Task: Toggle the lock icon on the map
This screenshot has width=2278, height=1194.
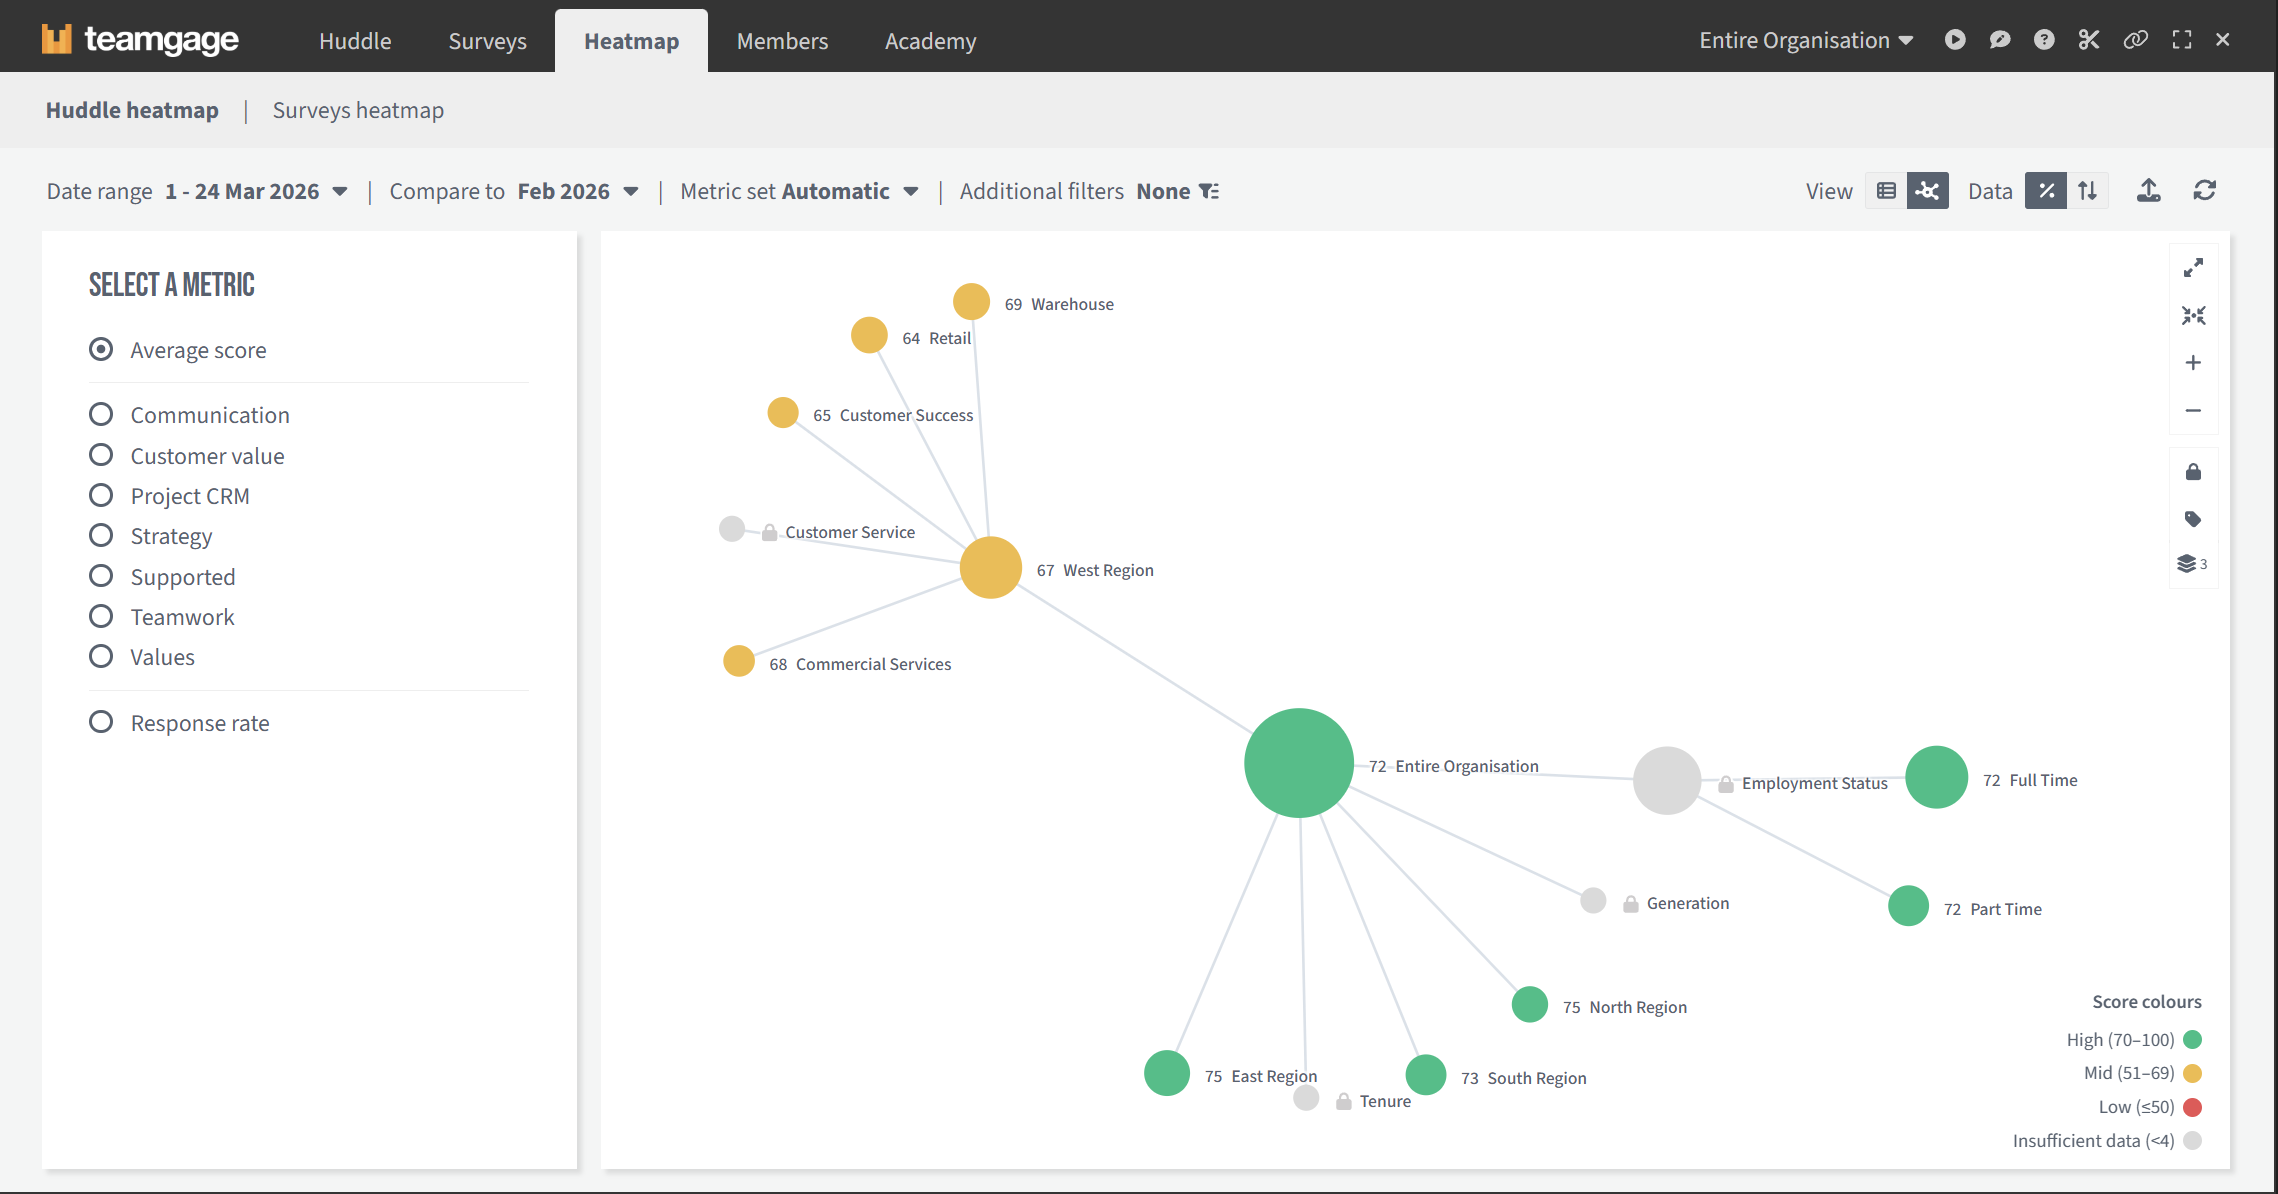Action: (2193, 472)
